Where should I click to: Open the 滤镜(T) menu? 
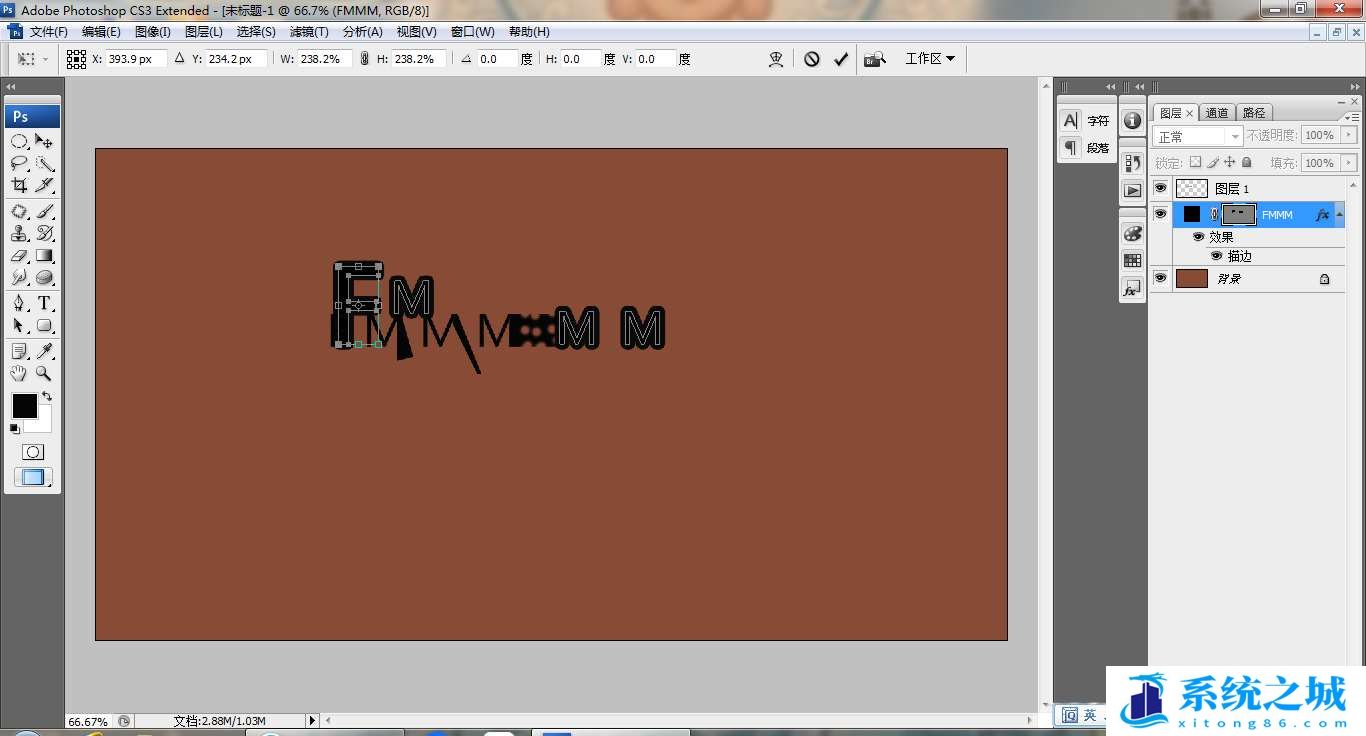(307, 32)
